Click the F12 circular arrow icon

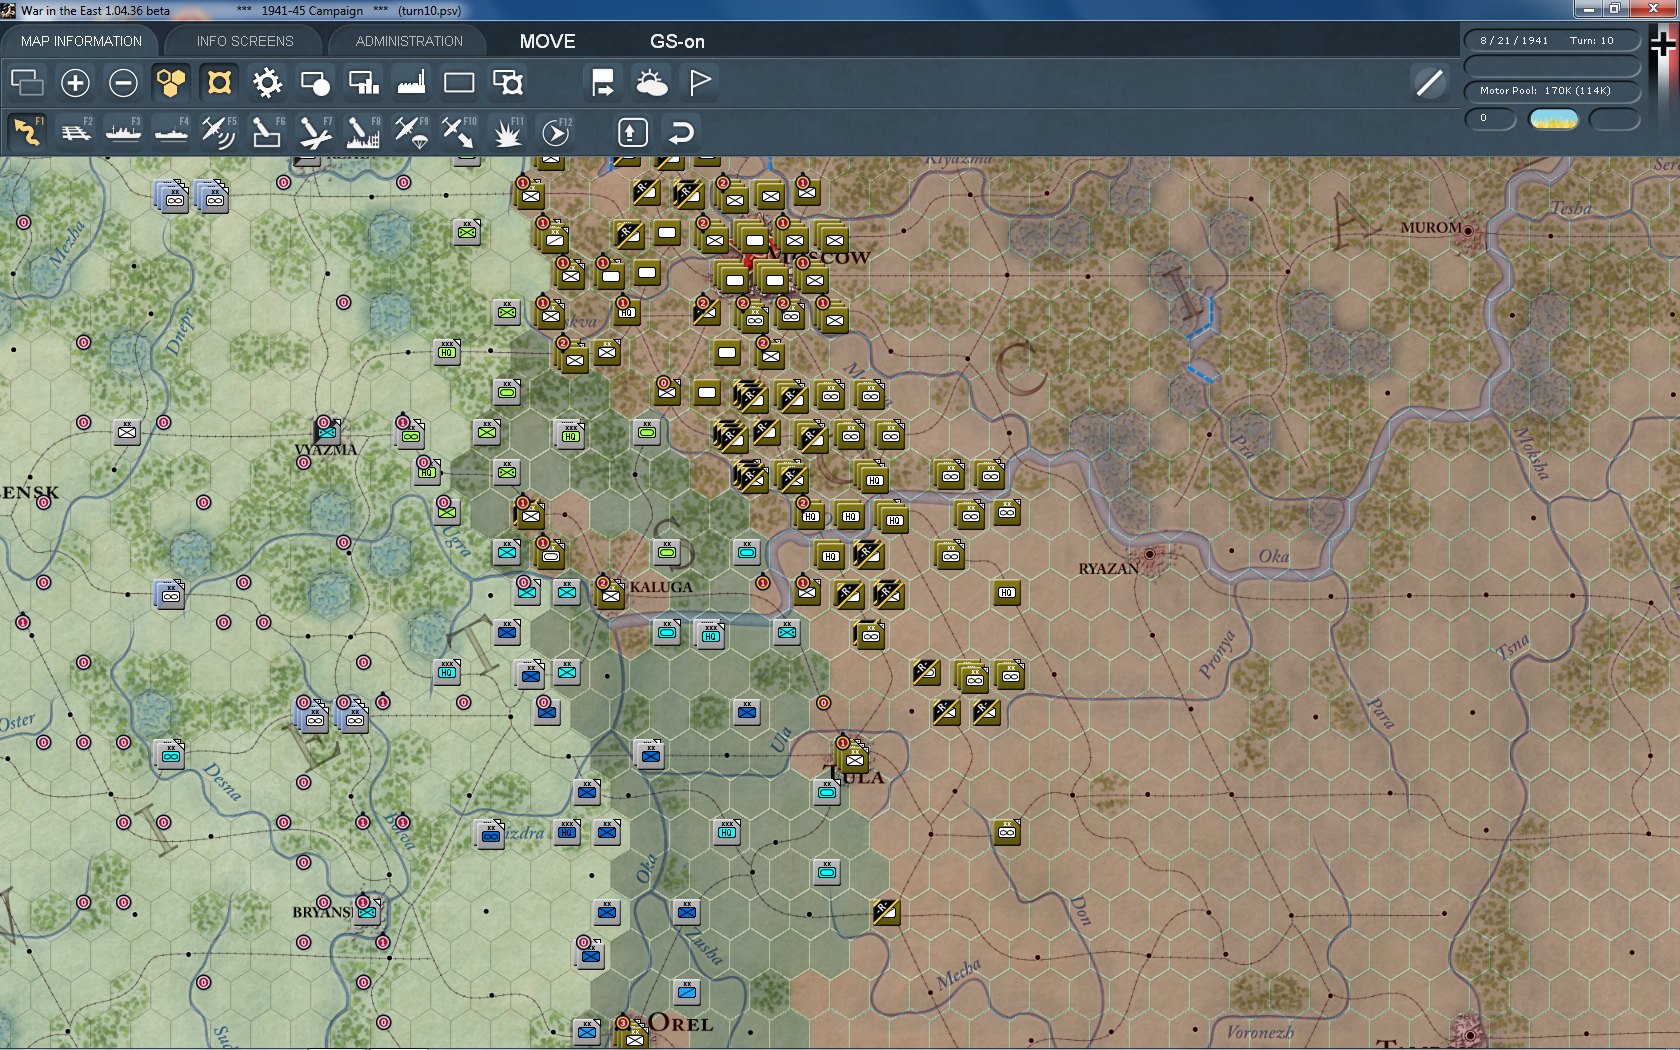pos(556,132)
